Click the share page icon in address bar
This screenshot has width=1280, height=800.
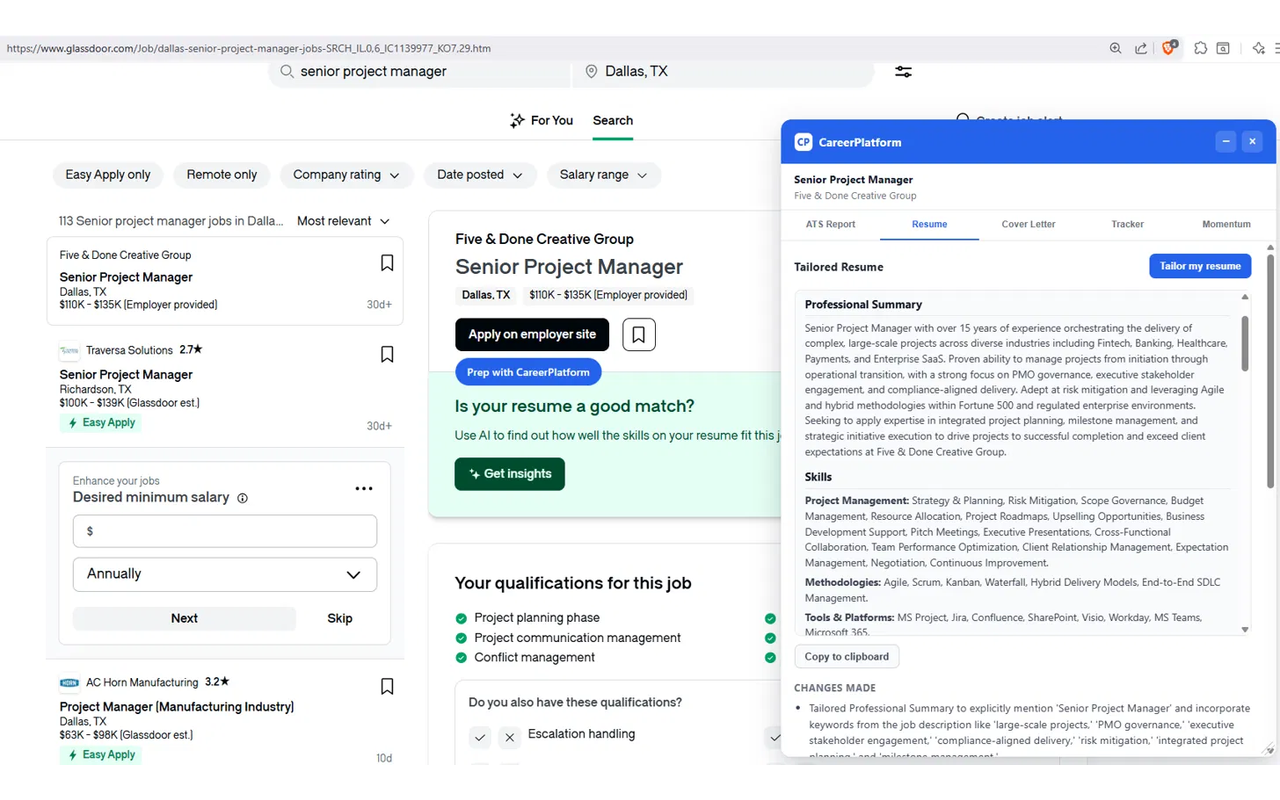tap(1141, 48)
